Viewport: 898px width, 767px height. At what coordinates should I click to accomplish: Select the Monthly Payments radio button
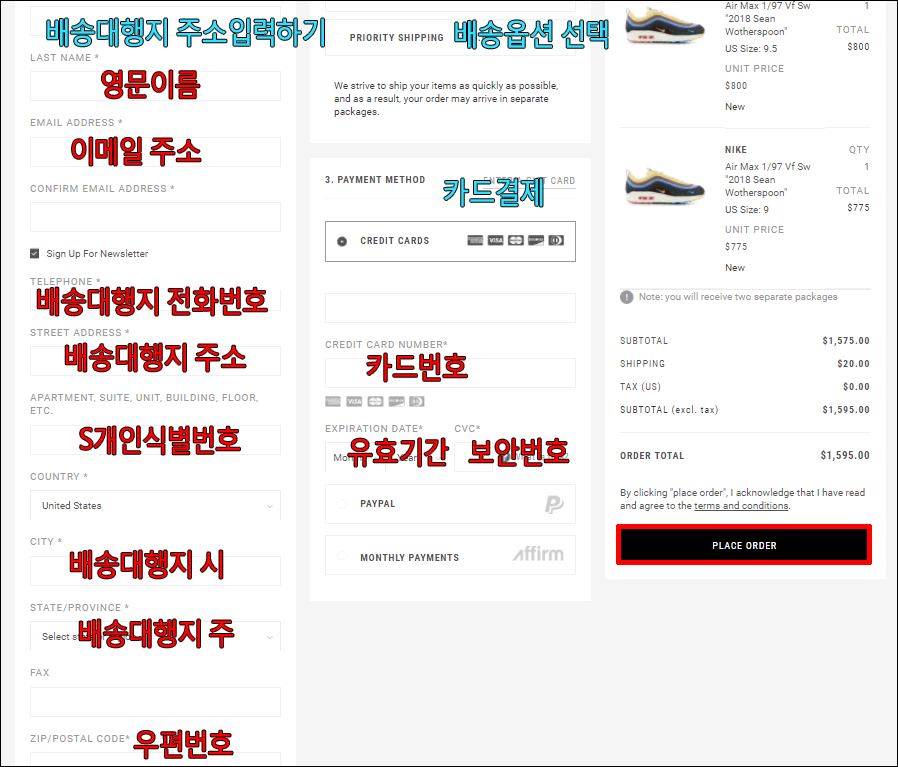(x=342, y=555)
